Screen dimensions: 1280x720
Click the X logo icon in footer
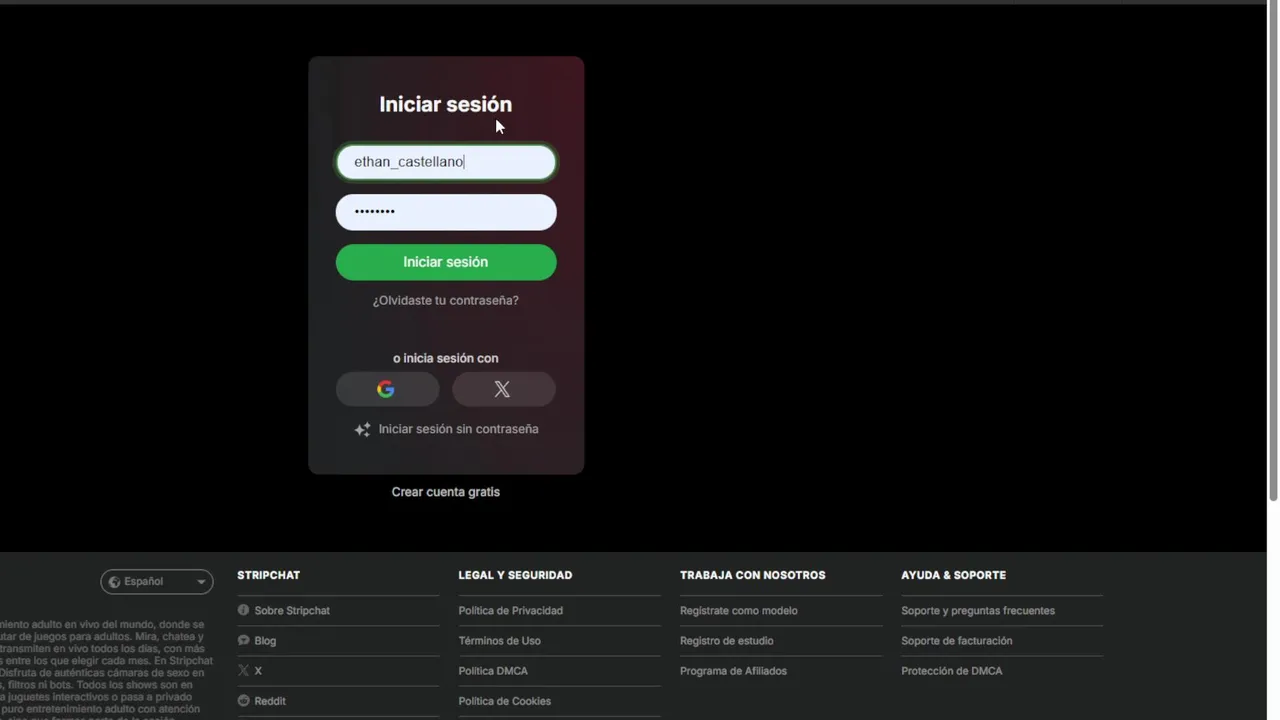point(243,671)
